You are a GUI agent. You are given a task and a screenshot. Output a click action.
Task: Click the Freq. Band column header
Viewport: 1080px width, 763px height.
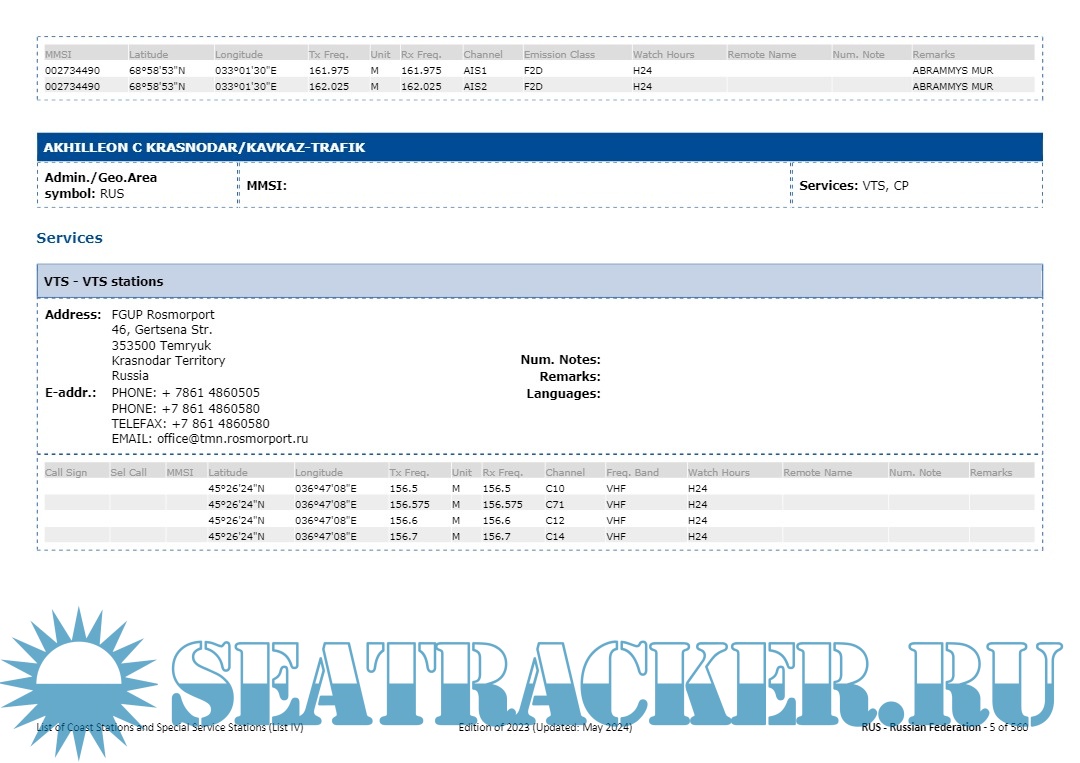click(x=632, y=472)
